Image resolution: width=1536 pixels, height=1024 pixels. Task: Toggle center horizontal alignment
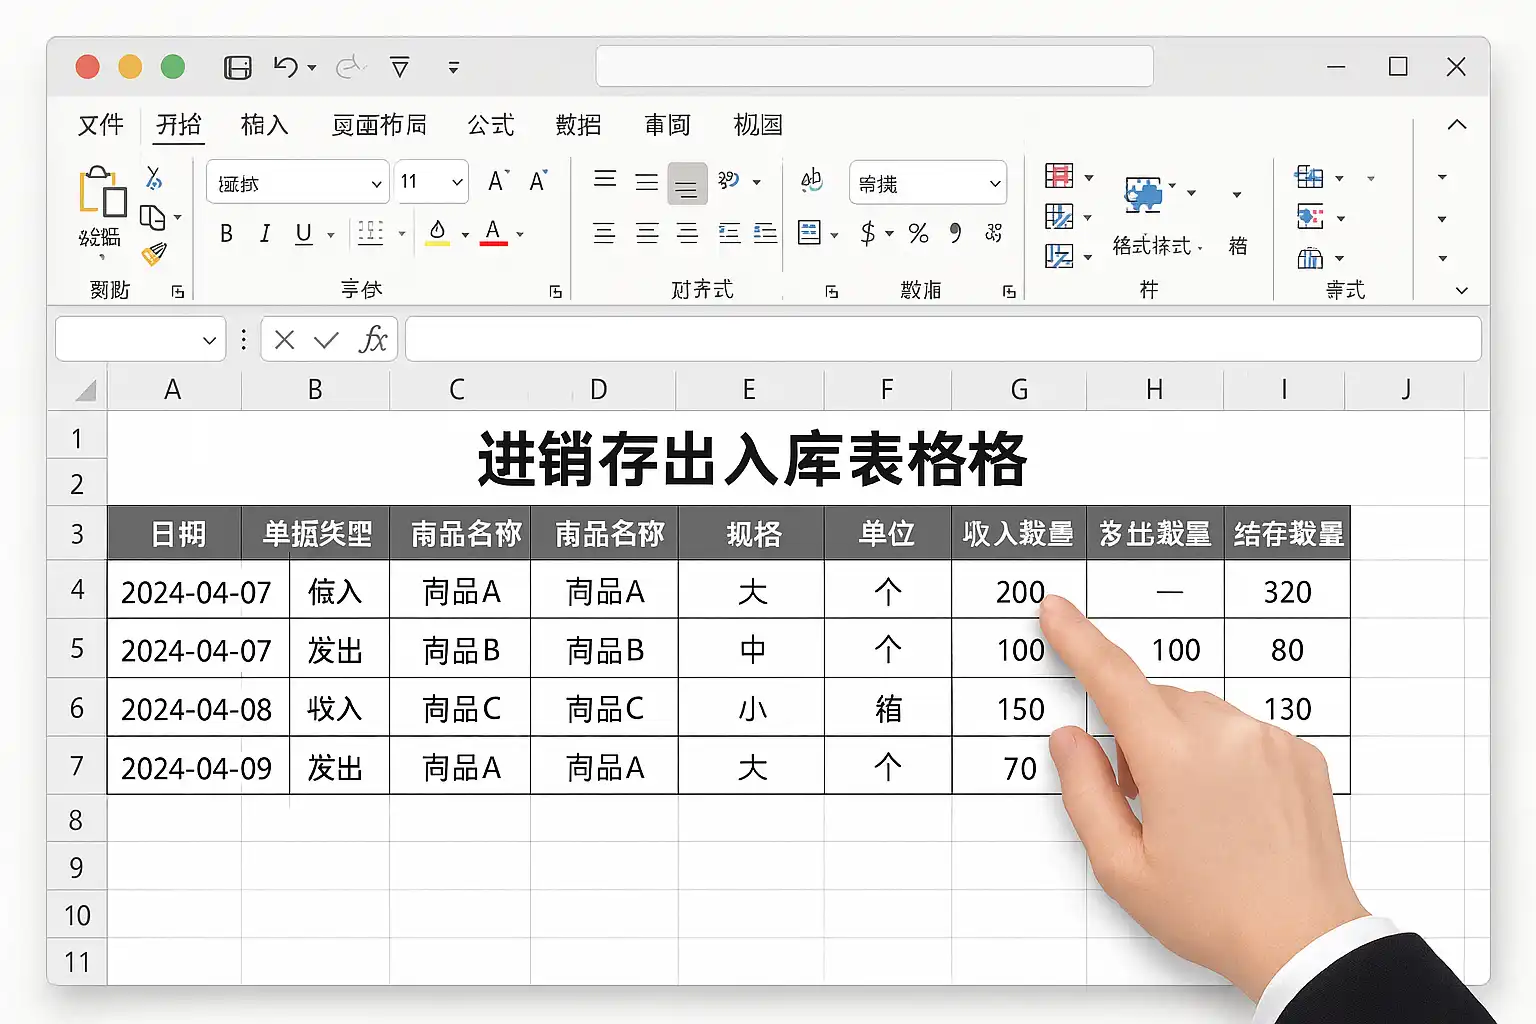(x=647, y=234)
